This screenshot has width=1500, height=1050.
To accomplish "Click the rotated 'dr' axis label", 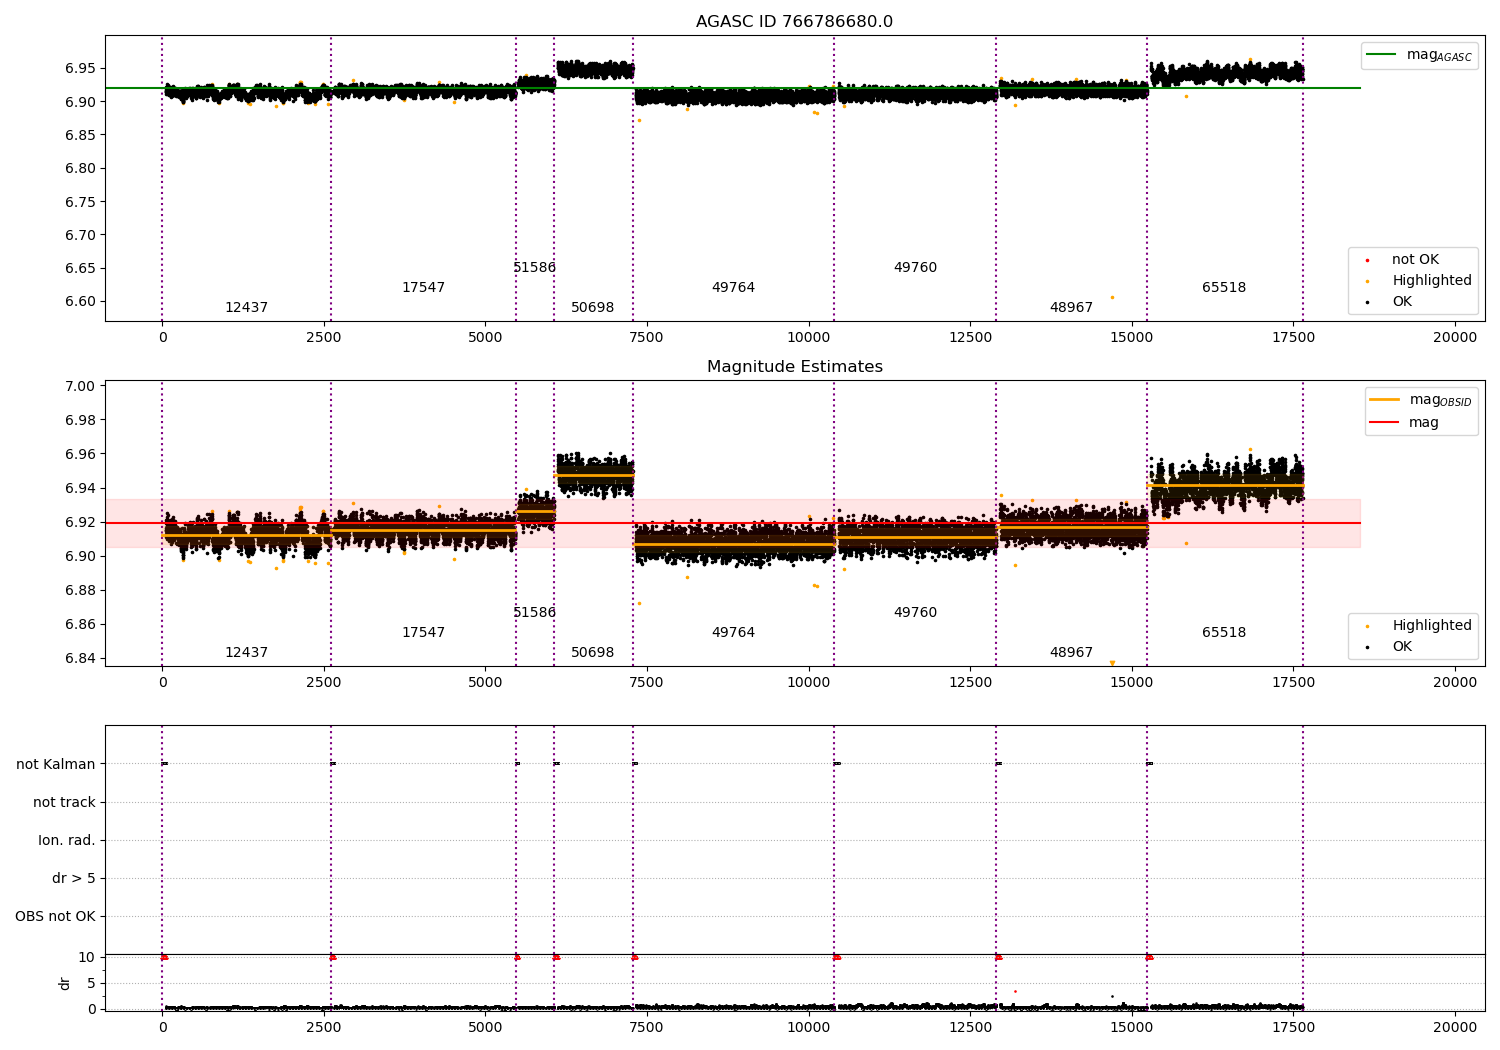I will pos(65,983).
